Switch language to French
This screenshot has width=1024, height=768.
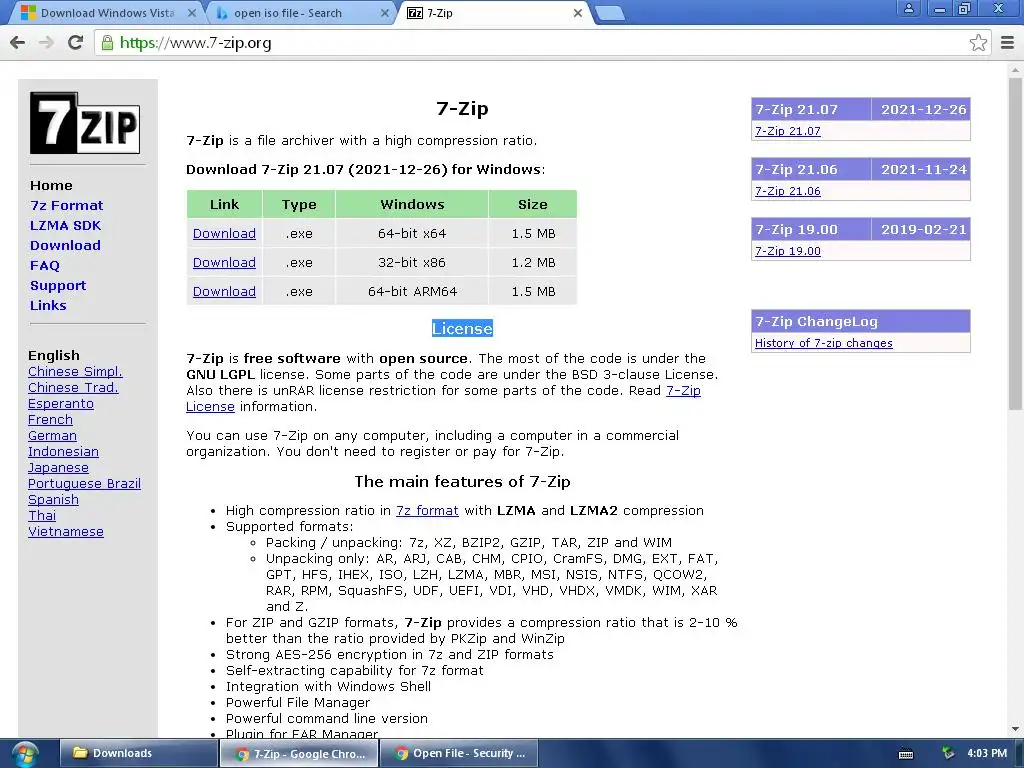(50, 420)
